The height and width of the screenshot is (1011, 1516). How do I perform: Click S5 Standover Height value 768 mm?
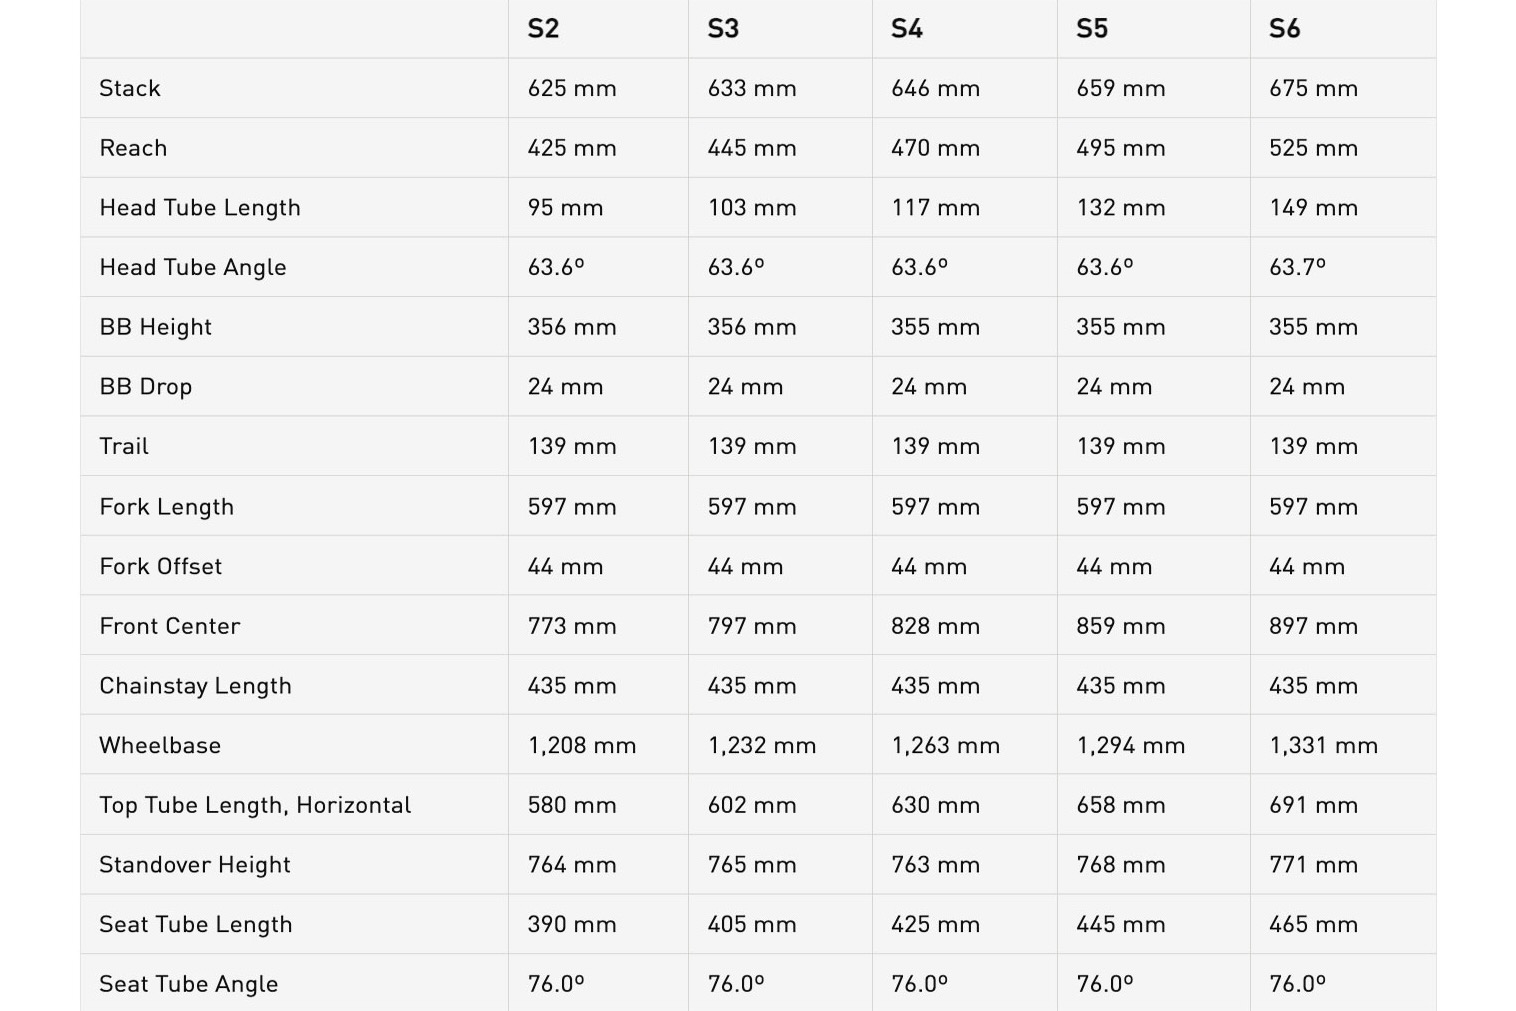(1121, 865)
